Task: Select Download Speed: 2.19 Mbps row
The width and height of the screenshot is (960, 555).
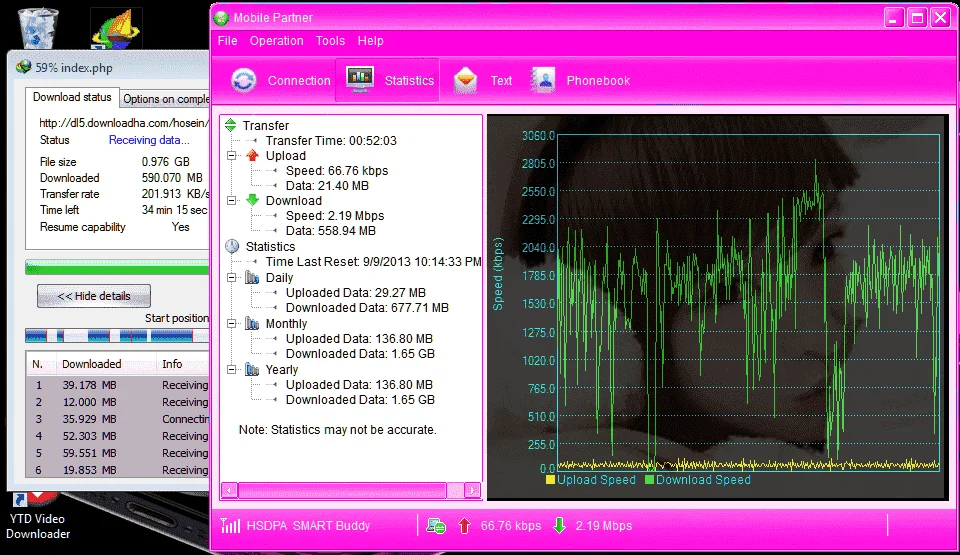Action: point(335,216)
